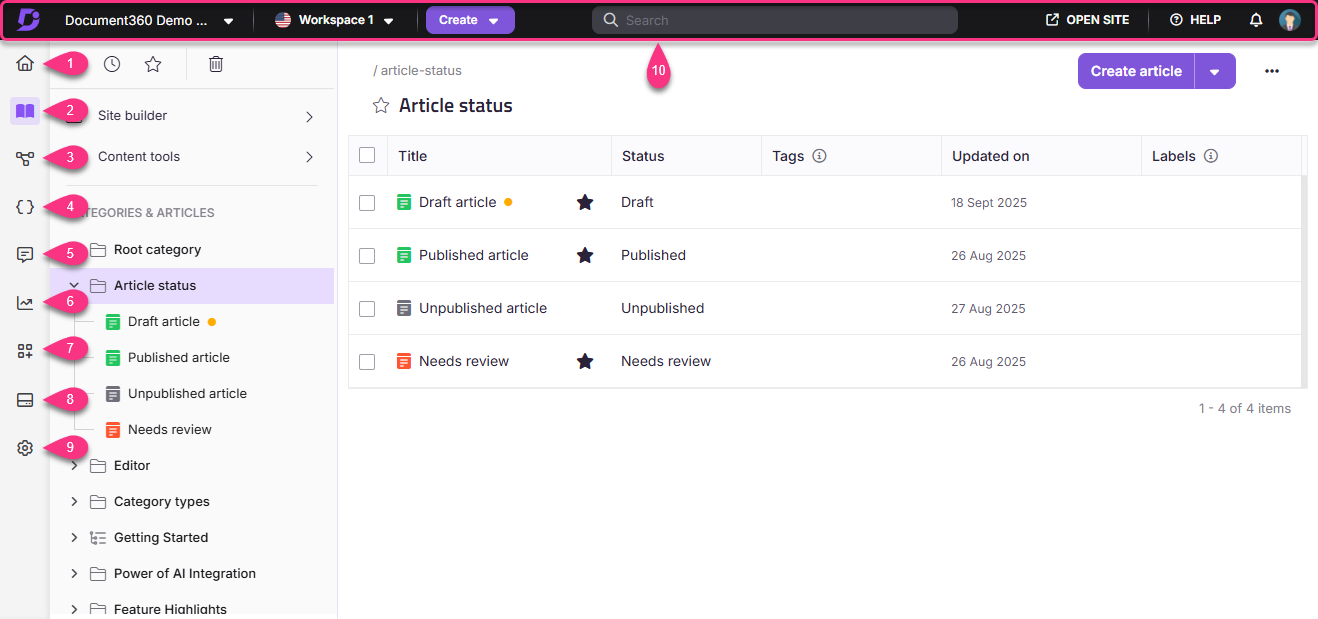Open the Knowledge base widget icon
This screenshot has height=619, width=1318.
[24, 349]
